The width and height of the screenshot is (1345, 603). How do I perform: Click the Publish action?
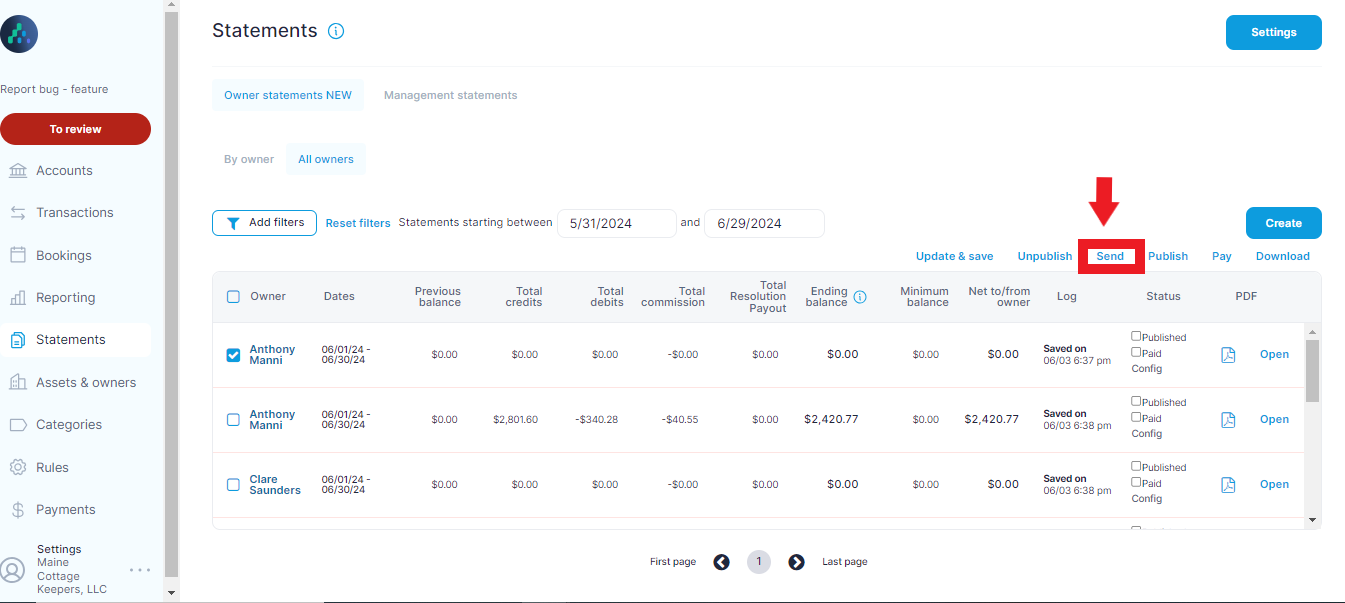(x=1168, y=257)
